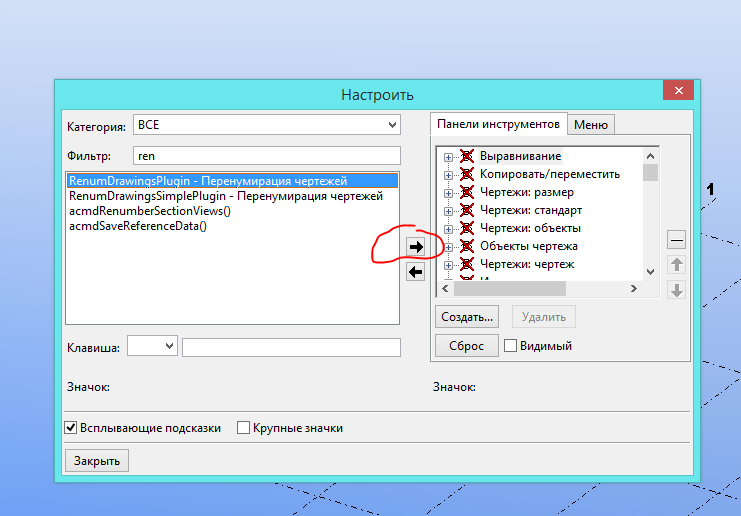Expand the Чертежи: стандарт tree node

click(448, 211)
